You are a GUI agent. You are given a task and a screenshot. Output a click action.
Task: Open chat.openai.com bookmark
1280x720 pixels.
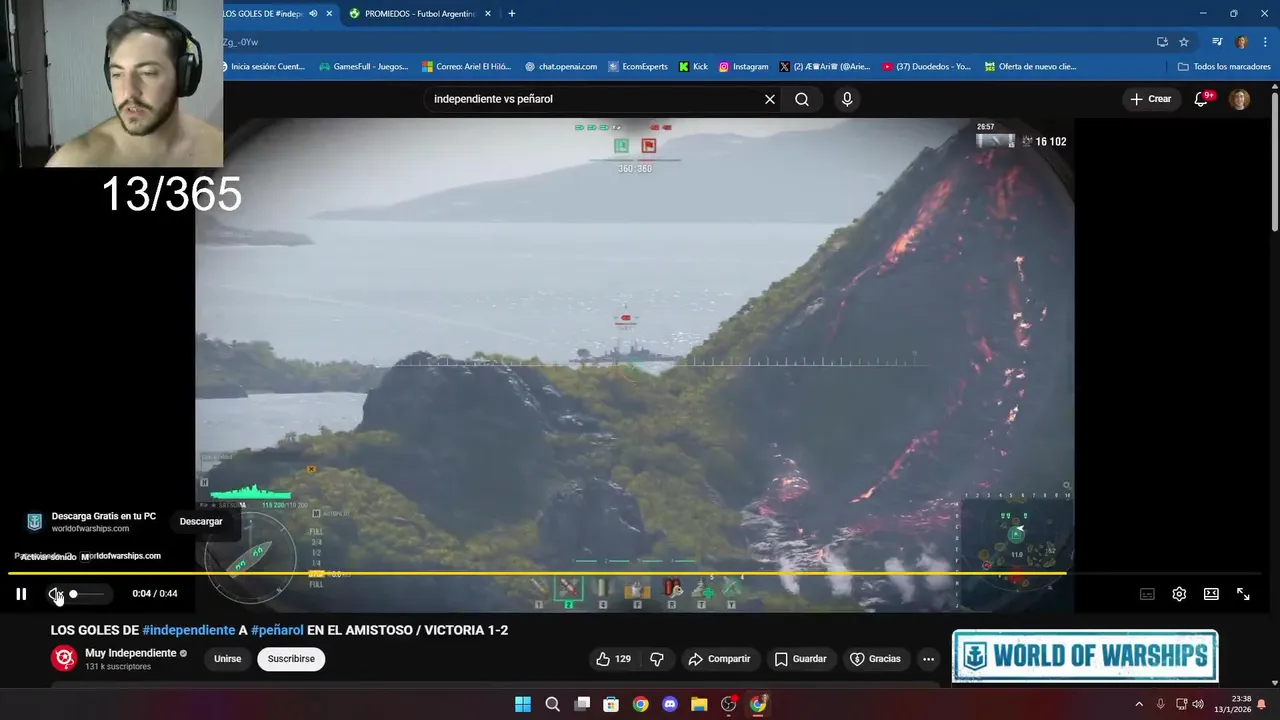click(x=561, y=67)
